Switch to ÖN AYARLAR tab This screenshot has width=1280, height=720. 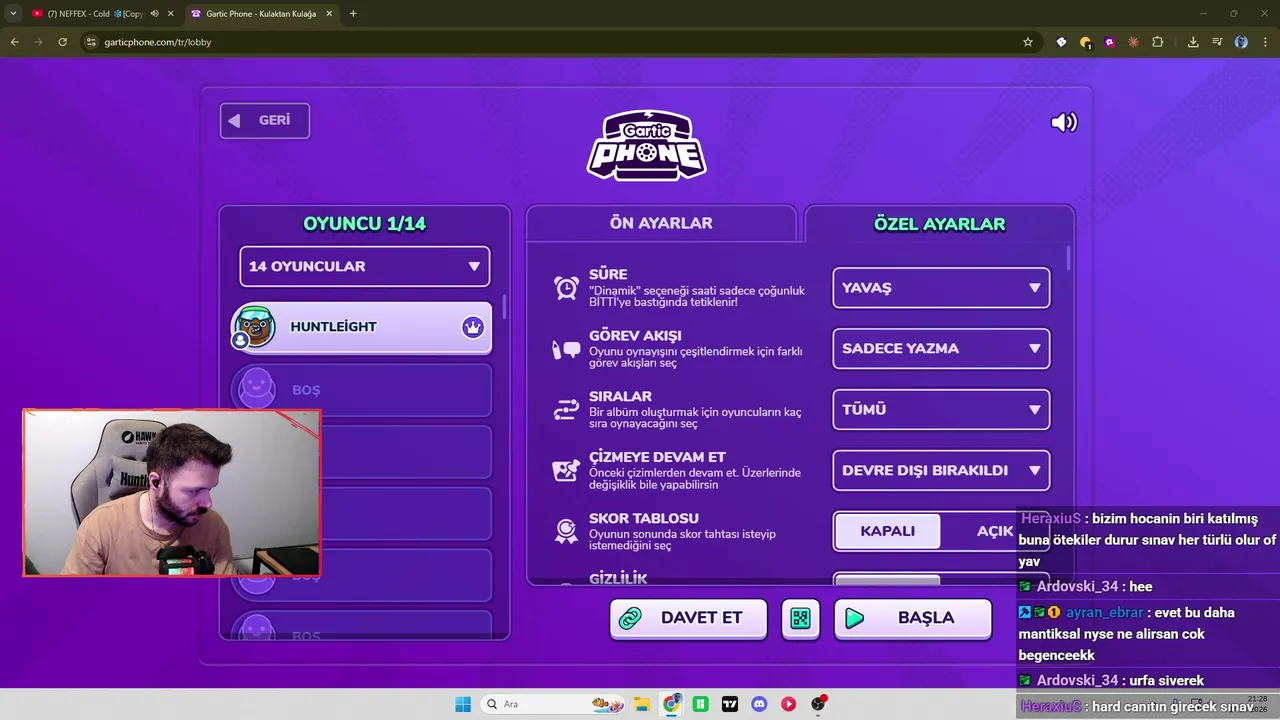661,223
